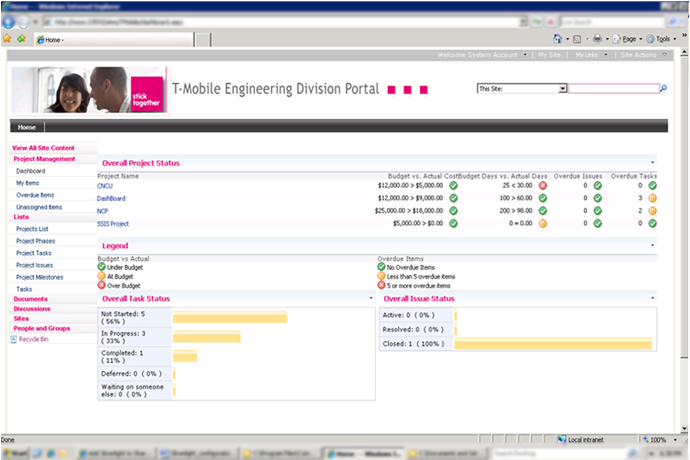Screen dimensions: 690x460
Task: Open People and Groups
Action: (41, 328)
